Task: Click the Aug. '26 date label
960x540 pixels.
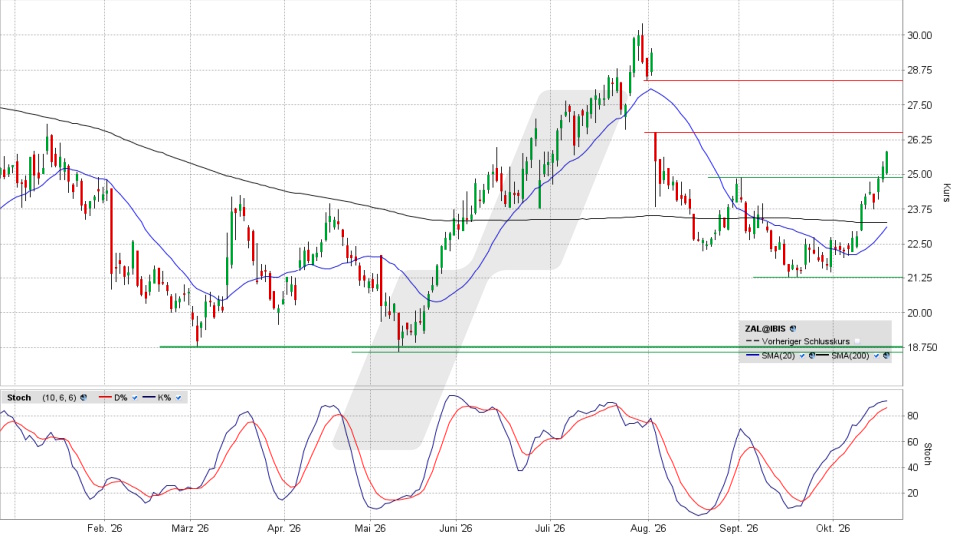Action: tap(648, 528)
